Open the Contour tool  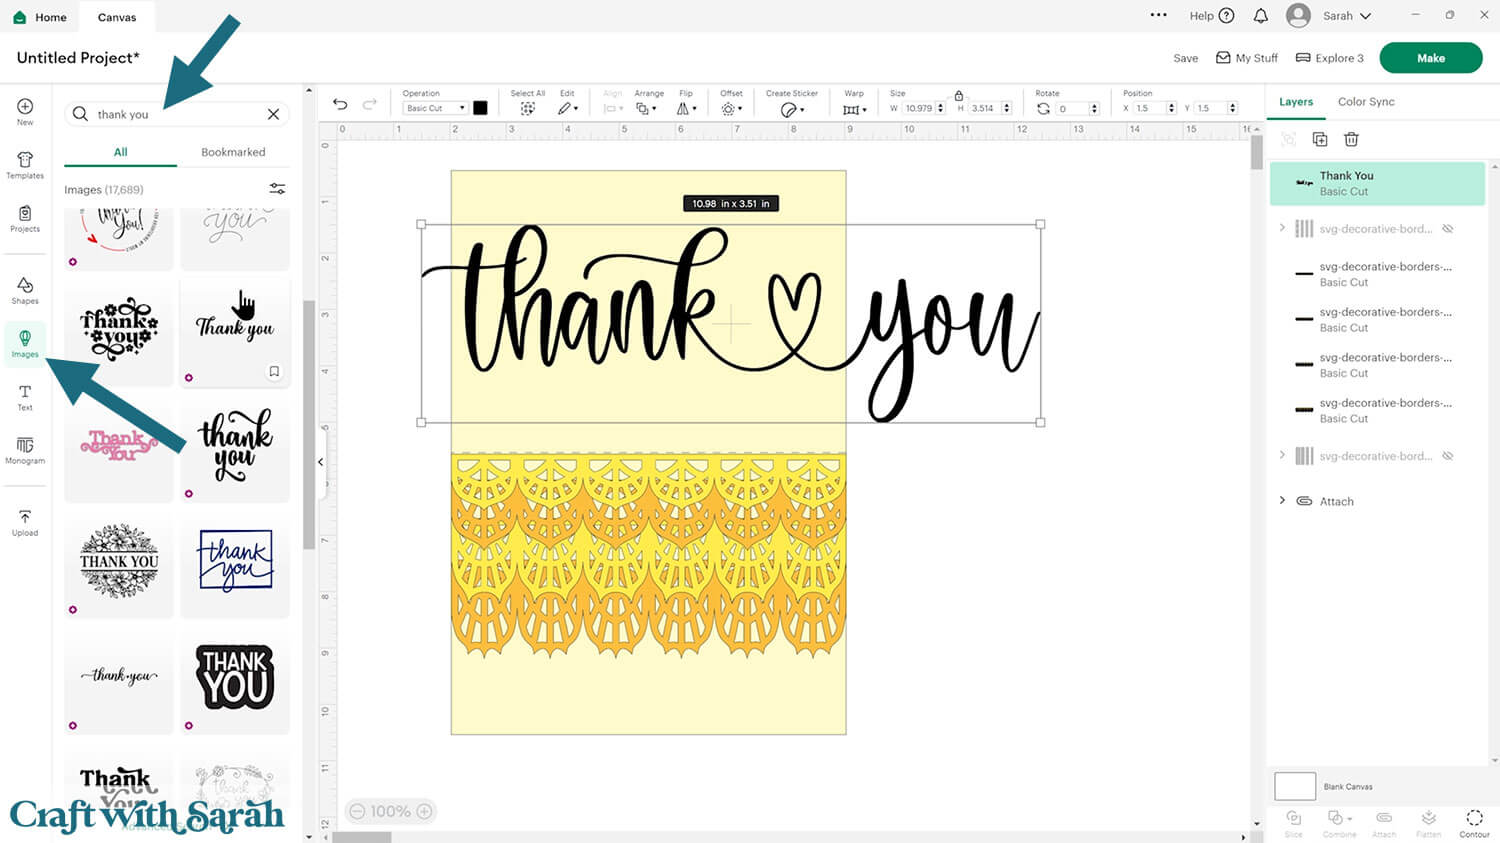pyautogui.click(x=1474, y=823)
